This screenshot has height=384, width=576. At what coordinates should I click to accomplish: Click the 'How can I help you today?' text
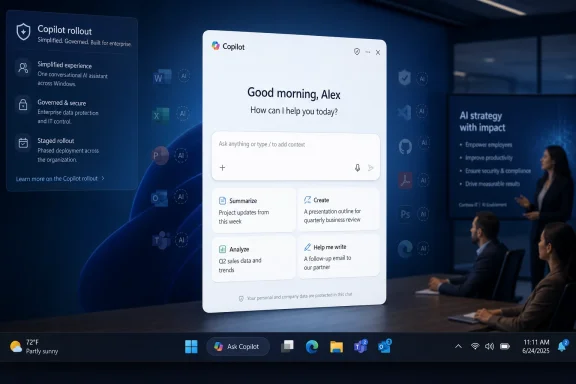[x=294, y=111]
